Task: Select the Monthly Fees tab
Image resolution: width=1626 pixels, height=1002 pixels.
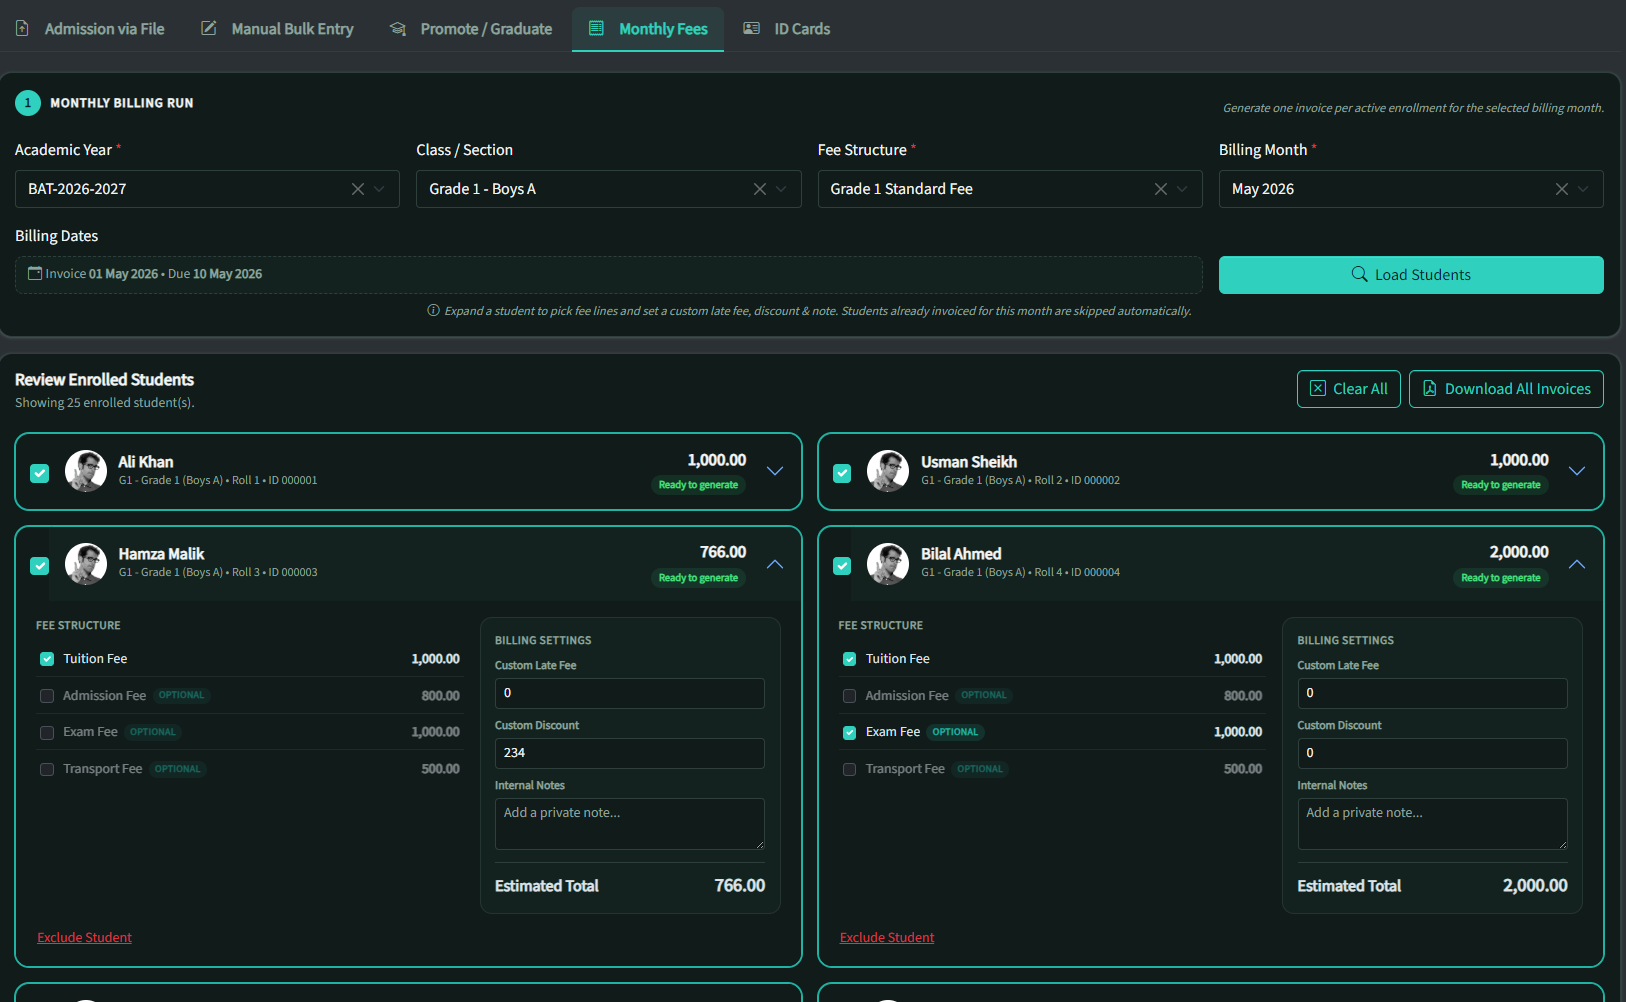Action: click(648, 29)
